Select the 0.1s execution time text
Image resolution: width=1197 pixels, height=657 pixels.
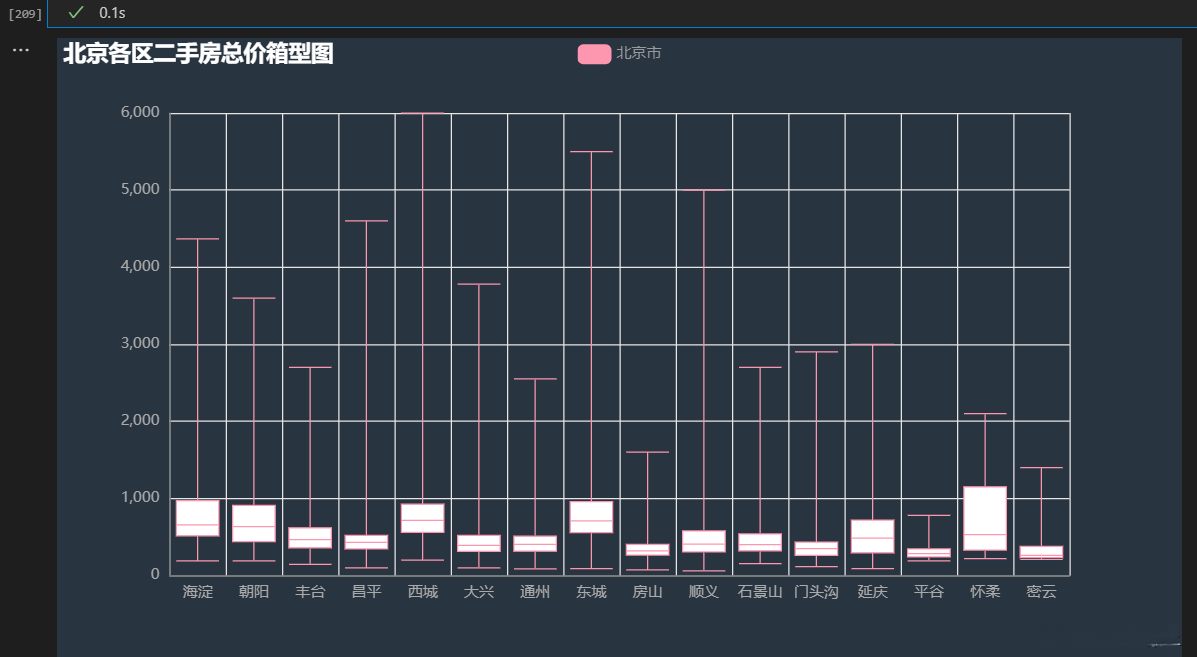click(x=112, y=13)
